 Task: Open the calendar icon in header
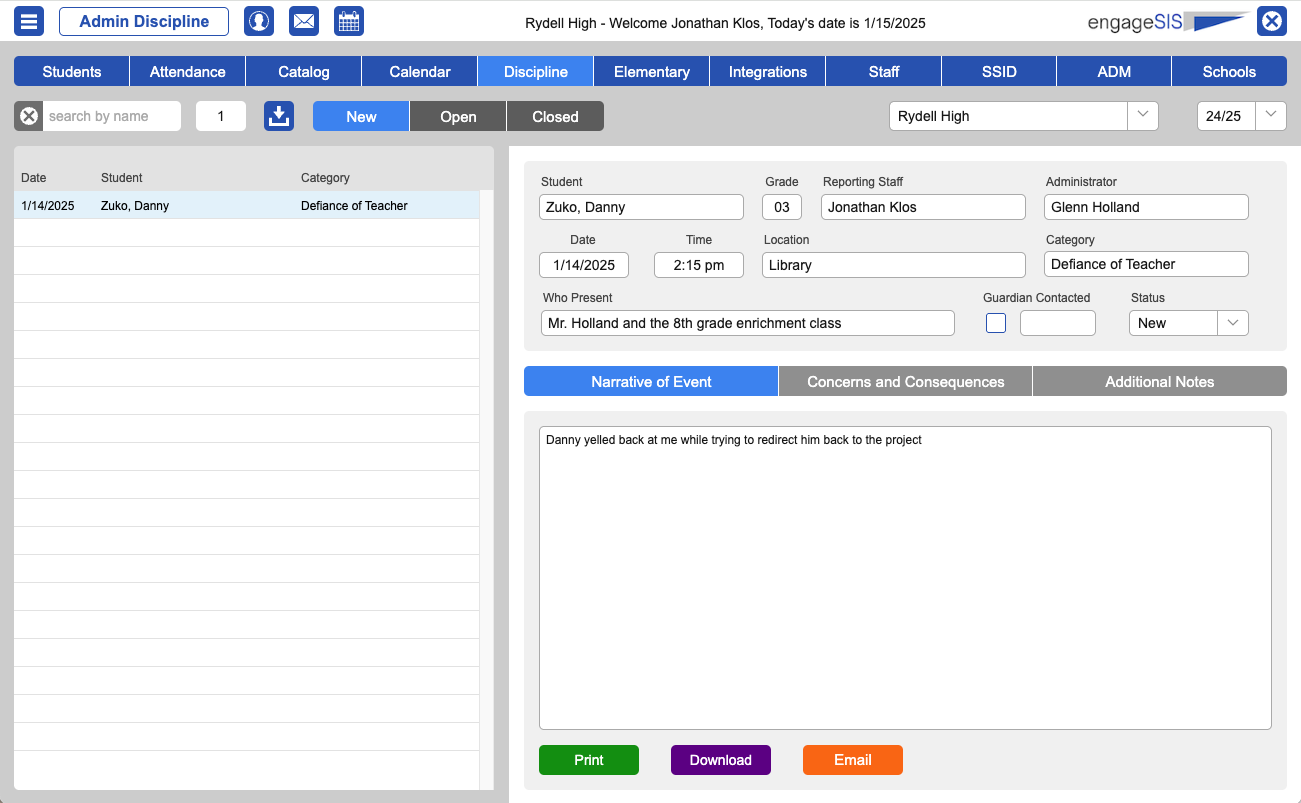click(x=349, y=21)
